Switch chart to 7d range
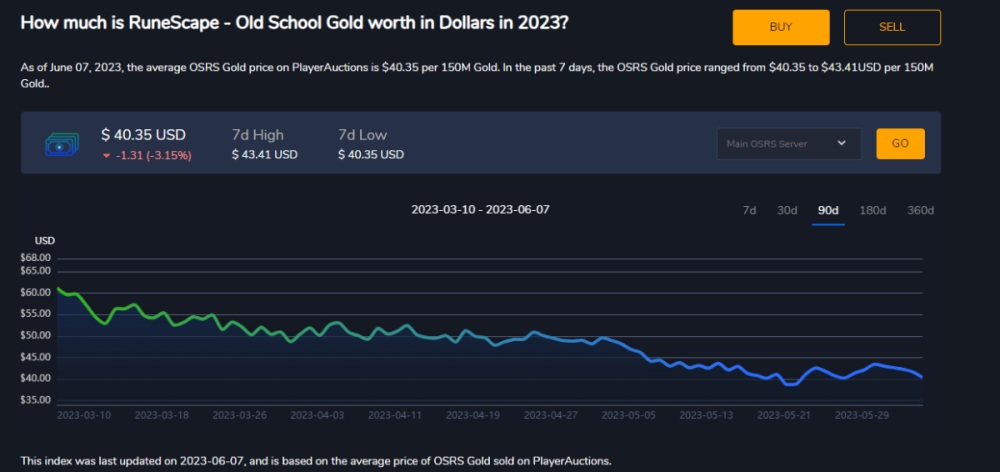 pos(749,210)
